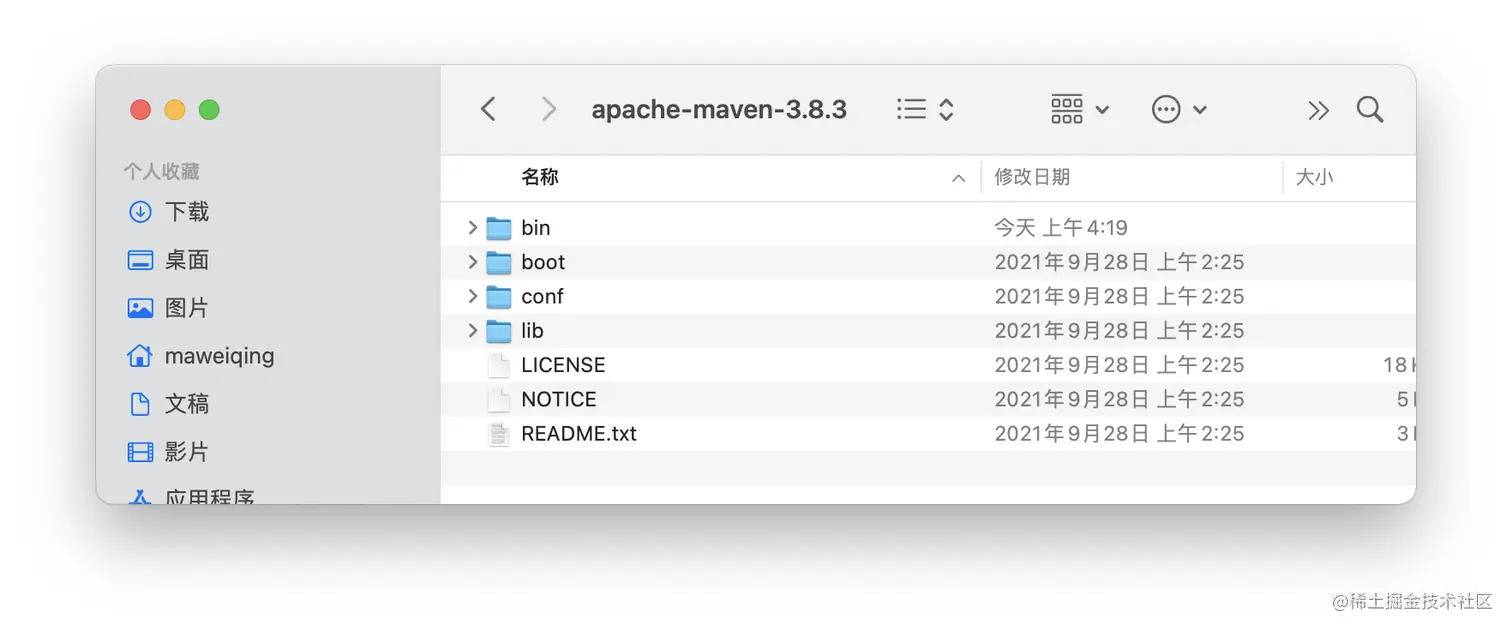Open 影片 in the sidebar
Screen dimensions: 1512x631
(x=169, y=452)
